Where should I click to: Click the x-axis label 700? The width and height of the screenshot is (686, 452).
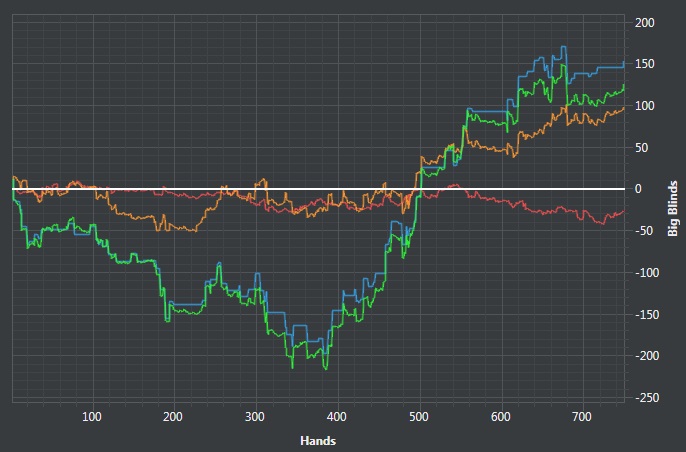(582, 417)
